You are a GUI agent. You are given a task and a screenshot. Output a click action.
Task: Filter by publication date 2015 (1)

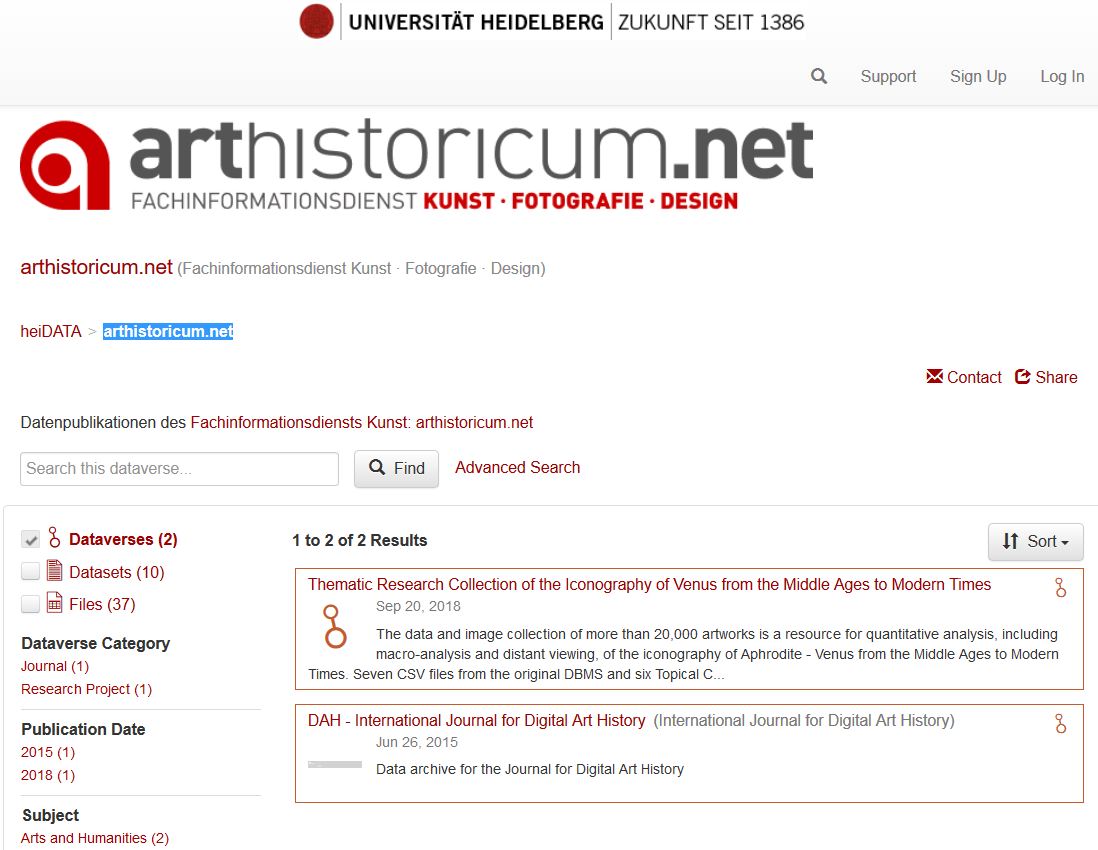pyautogui.click(x=48, y=752)
